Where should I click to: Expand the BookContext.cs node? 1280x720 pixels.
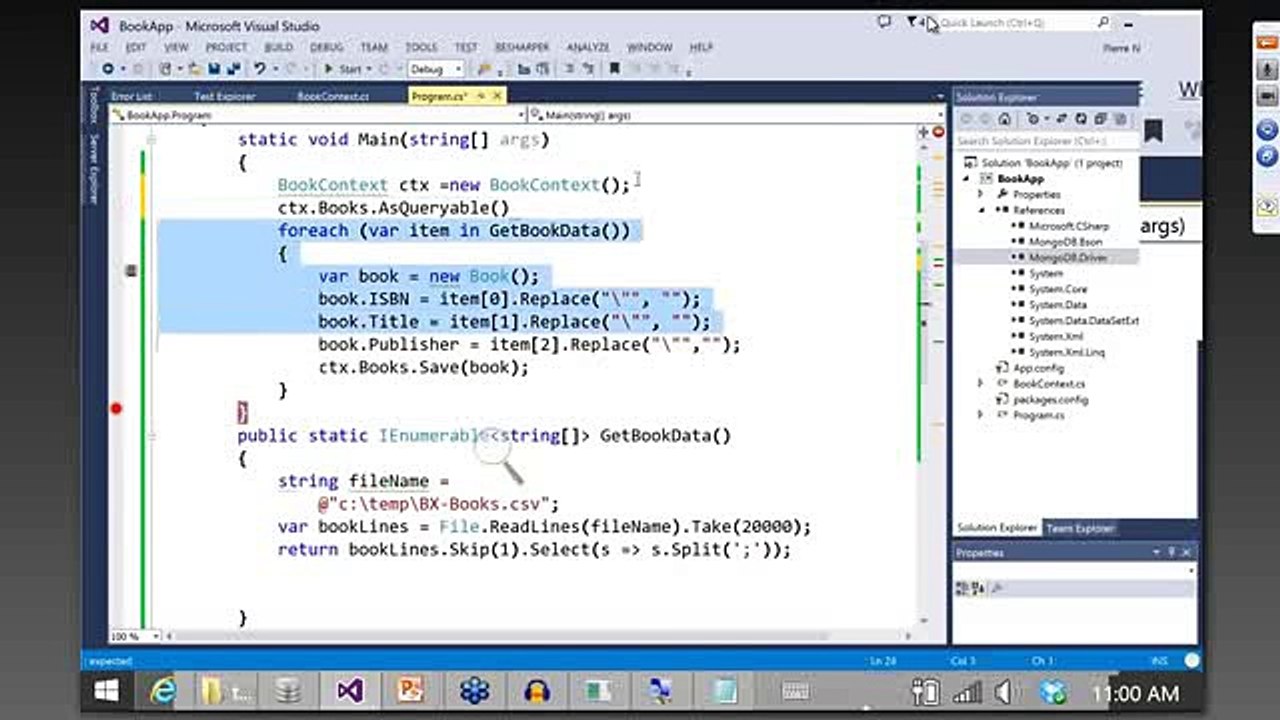click(x=981, y=384)
